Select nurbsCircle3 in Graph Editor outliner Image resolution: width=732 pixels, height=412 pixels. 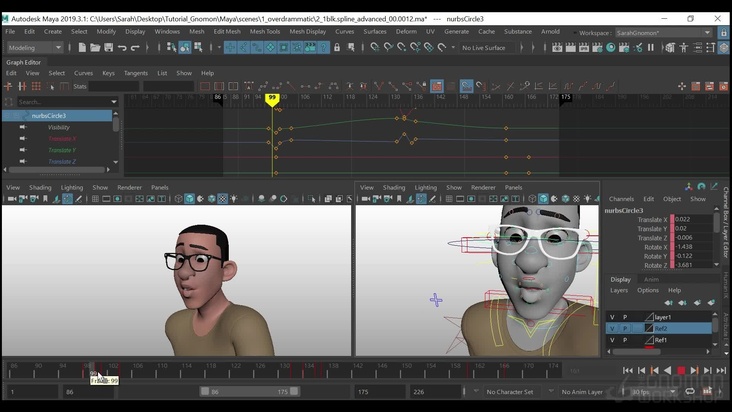point(57,115)
